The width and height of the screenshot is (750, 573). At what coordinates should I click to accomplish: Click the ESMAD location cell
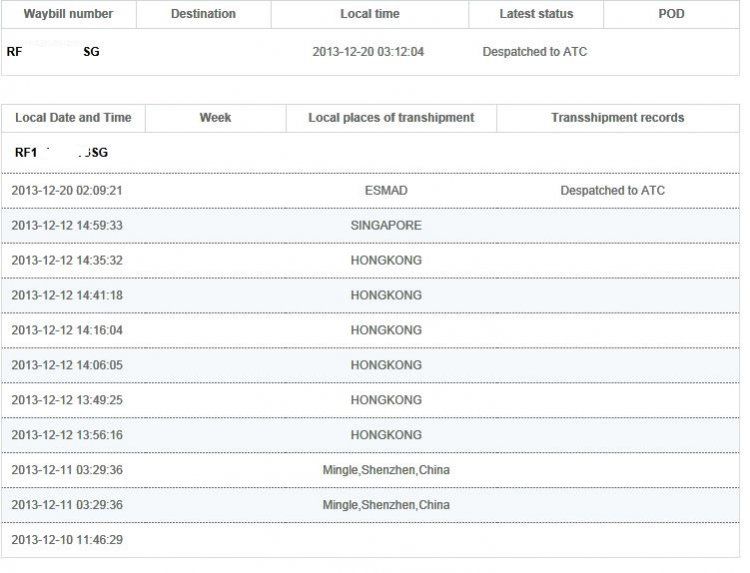click(x=386, y=190)
